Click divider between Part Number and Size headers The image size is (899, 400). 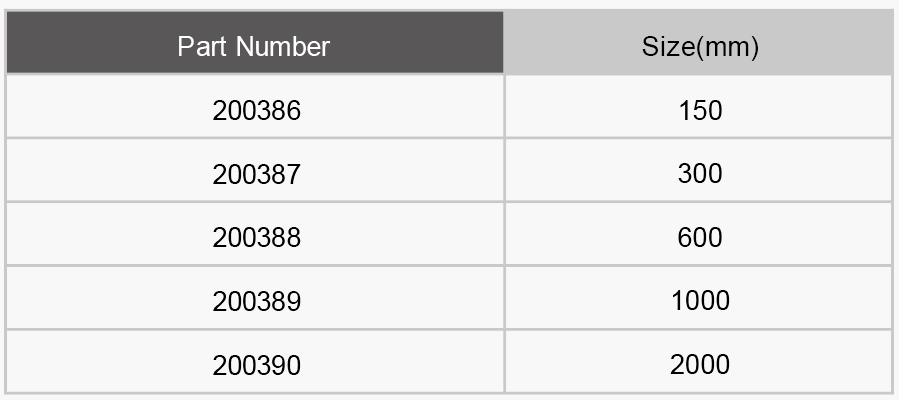(x=503, y=42)
